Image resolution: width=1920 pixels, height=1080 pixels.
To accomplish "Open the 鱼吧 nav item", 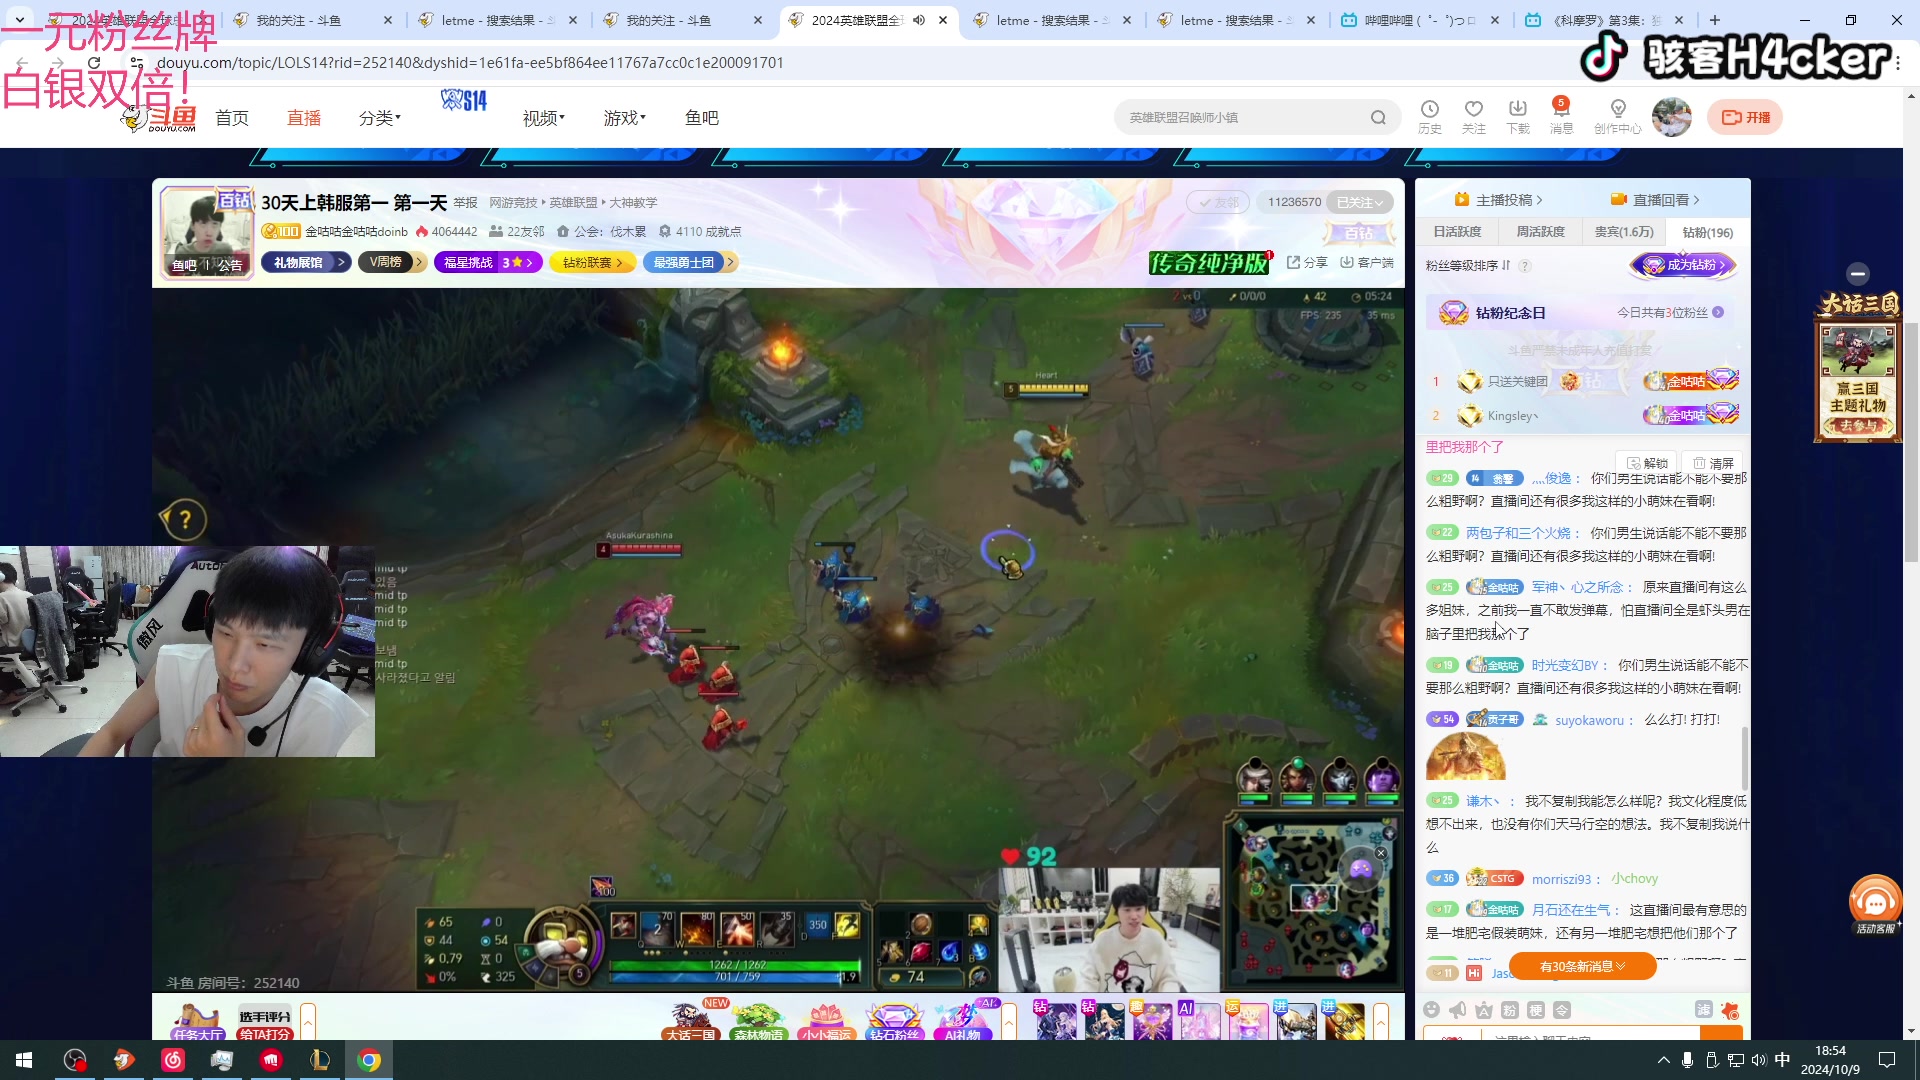I will tap(702, 118).
